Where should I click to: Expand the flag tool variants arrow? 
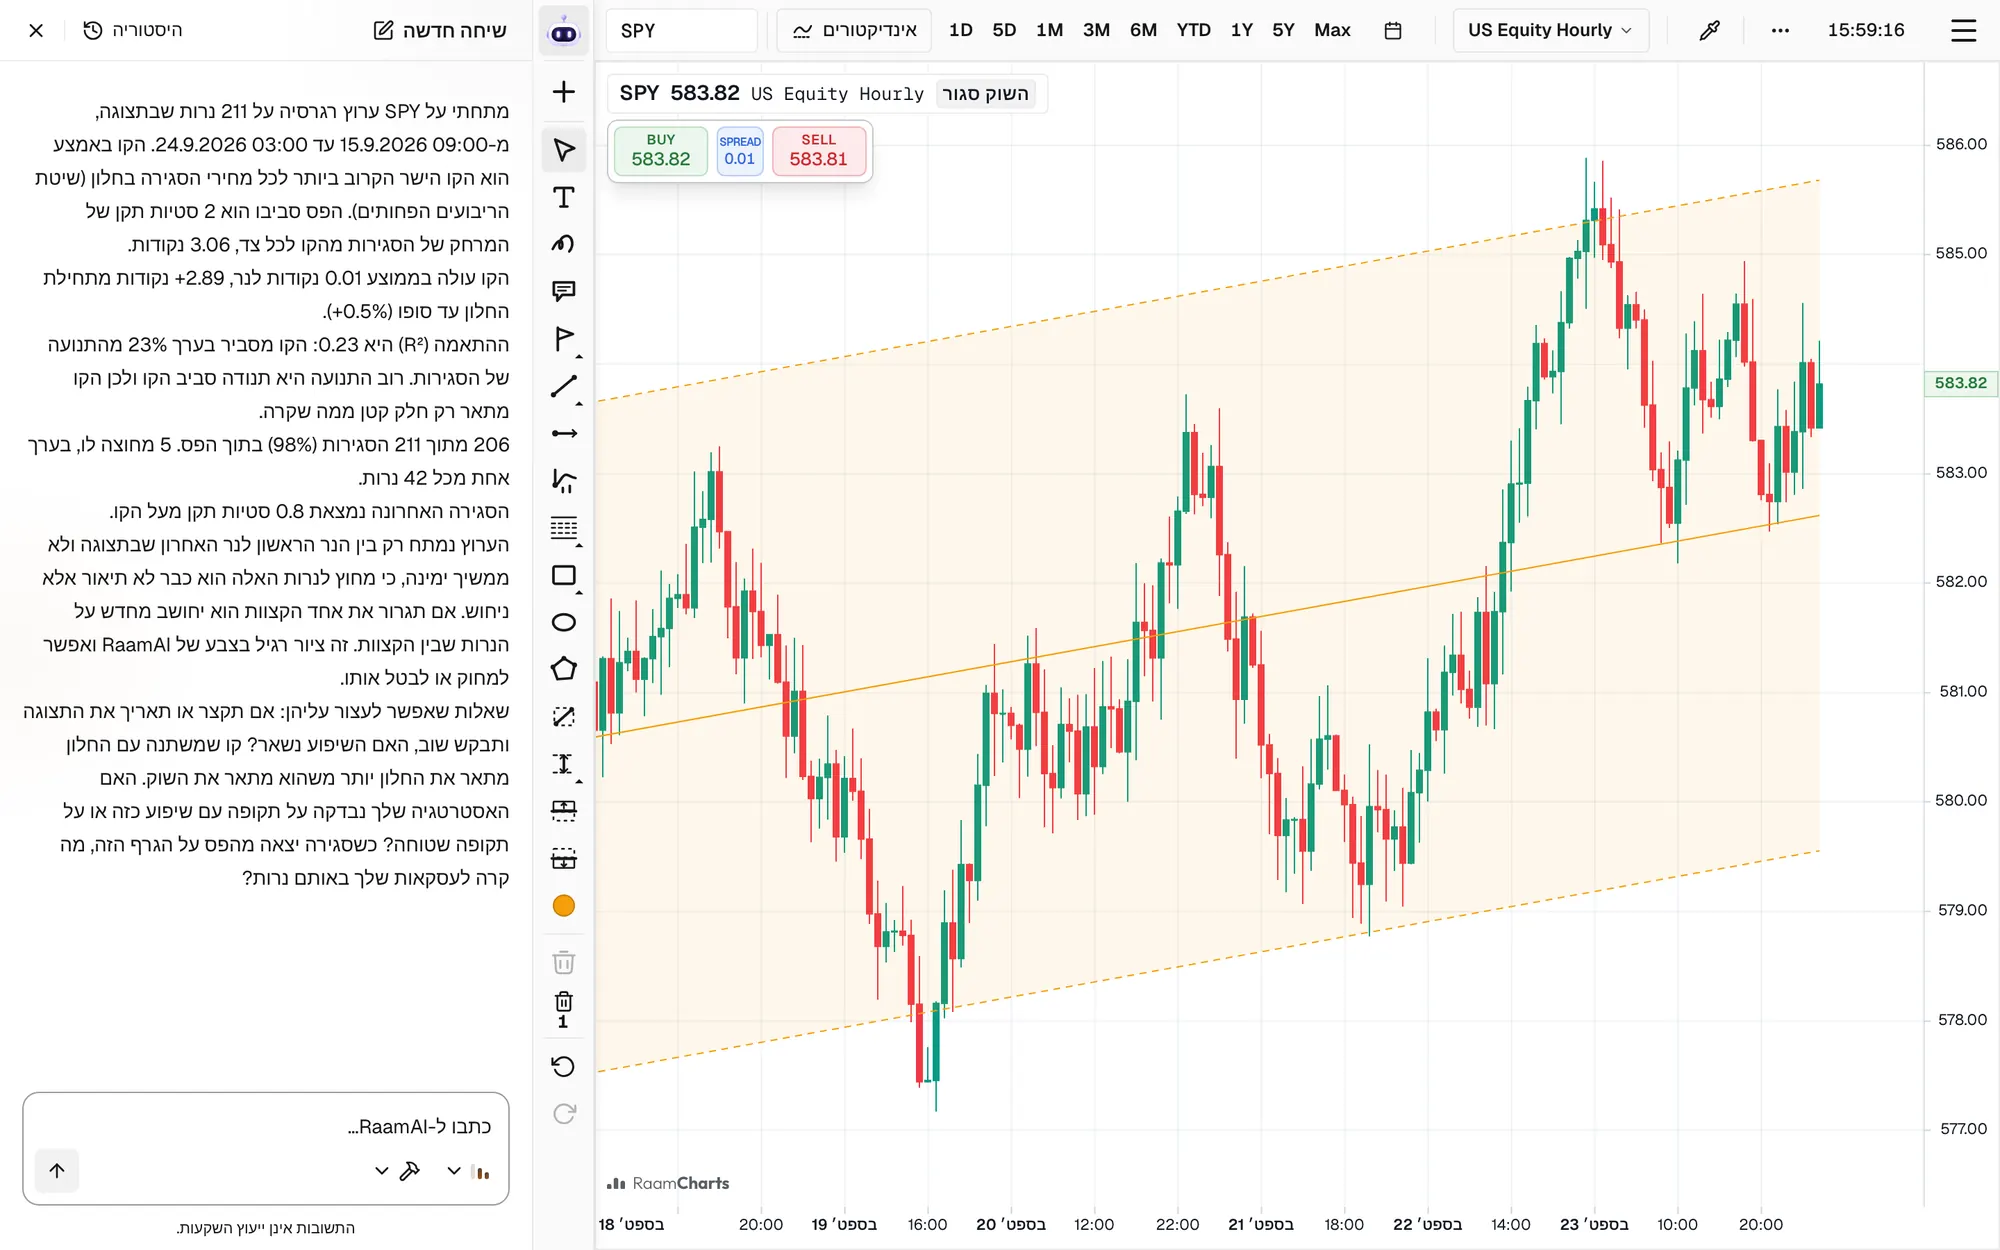tap(579, 357)
